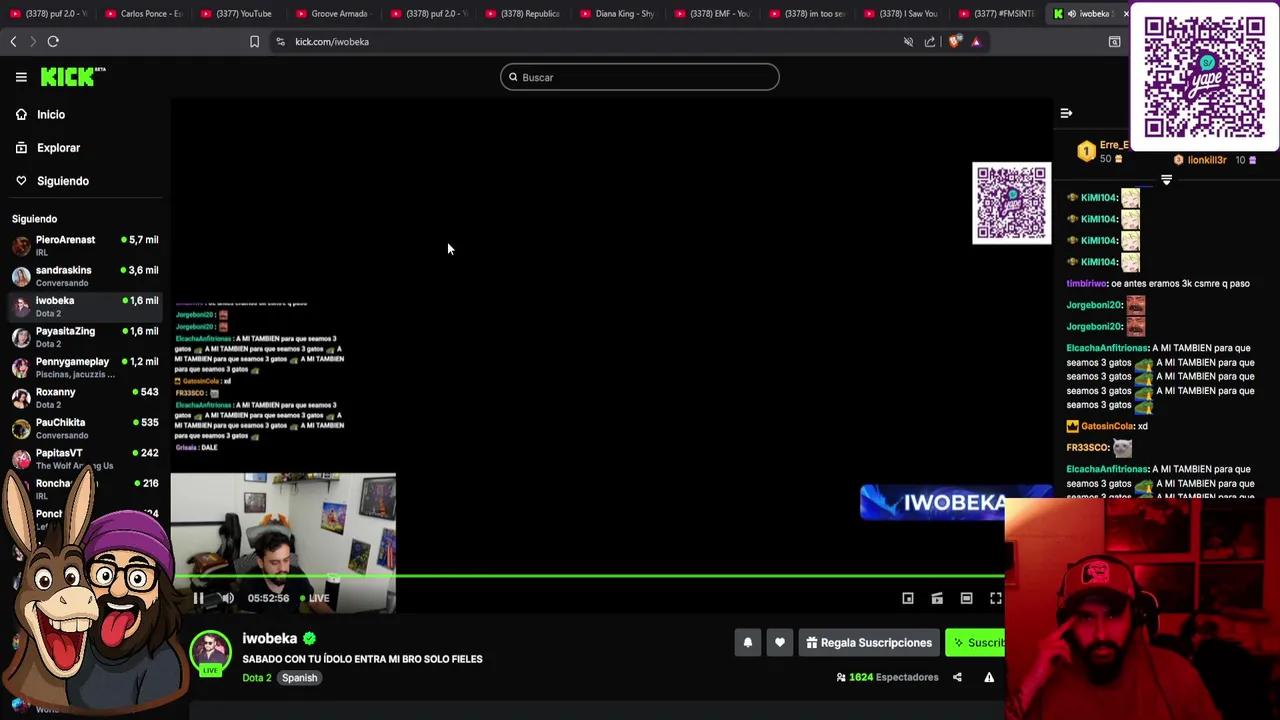The height and width of the screenshot is (720, 1280).
Task: Bookmark this page icon
Action: (254, 42)
